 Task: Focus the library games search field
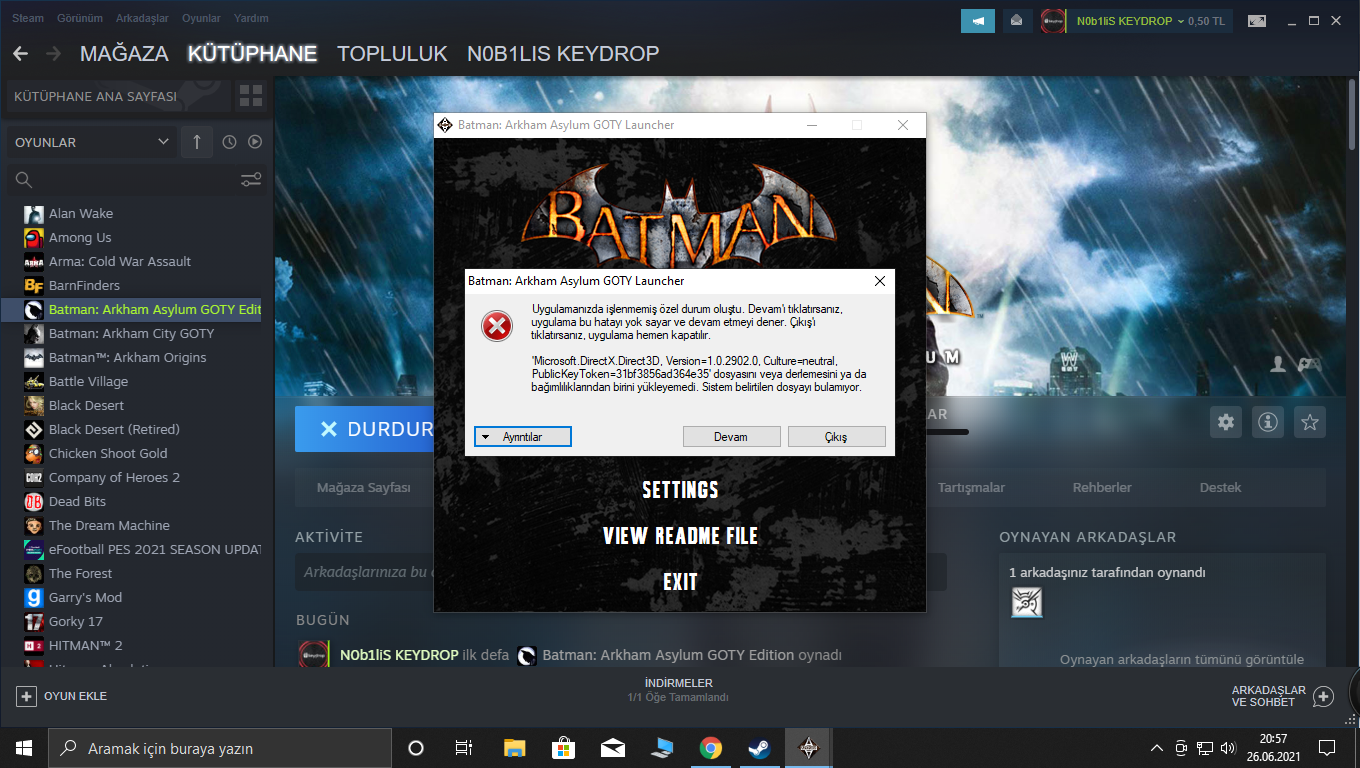pyautogui.click(x=122, y=180)
